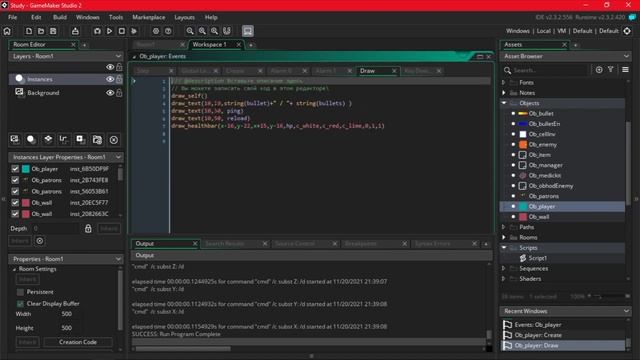640x360 pixels.
Task: Uncheck instance inst_2B743FE8 checkbox
Action: click(x=15, y=180)
